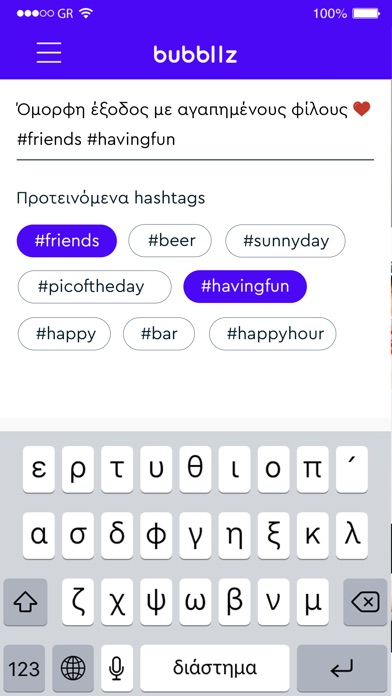Viewport: 392px width, 696px height.
Task: Deselect the #havingfun hashtag chip
Action: point(245,286)
